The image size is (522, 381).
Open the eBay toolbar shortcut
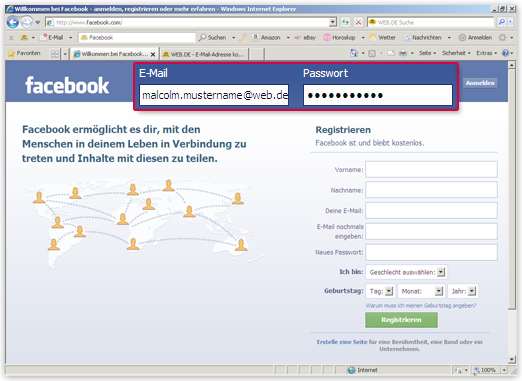click(305, 38)
